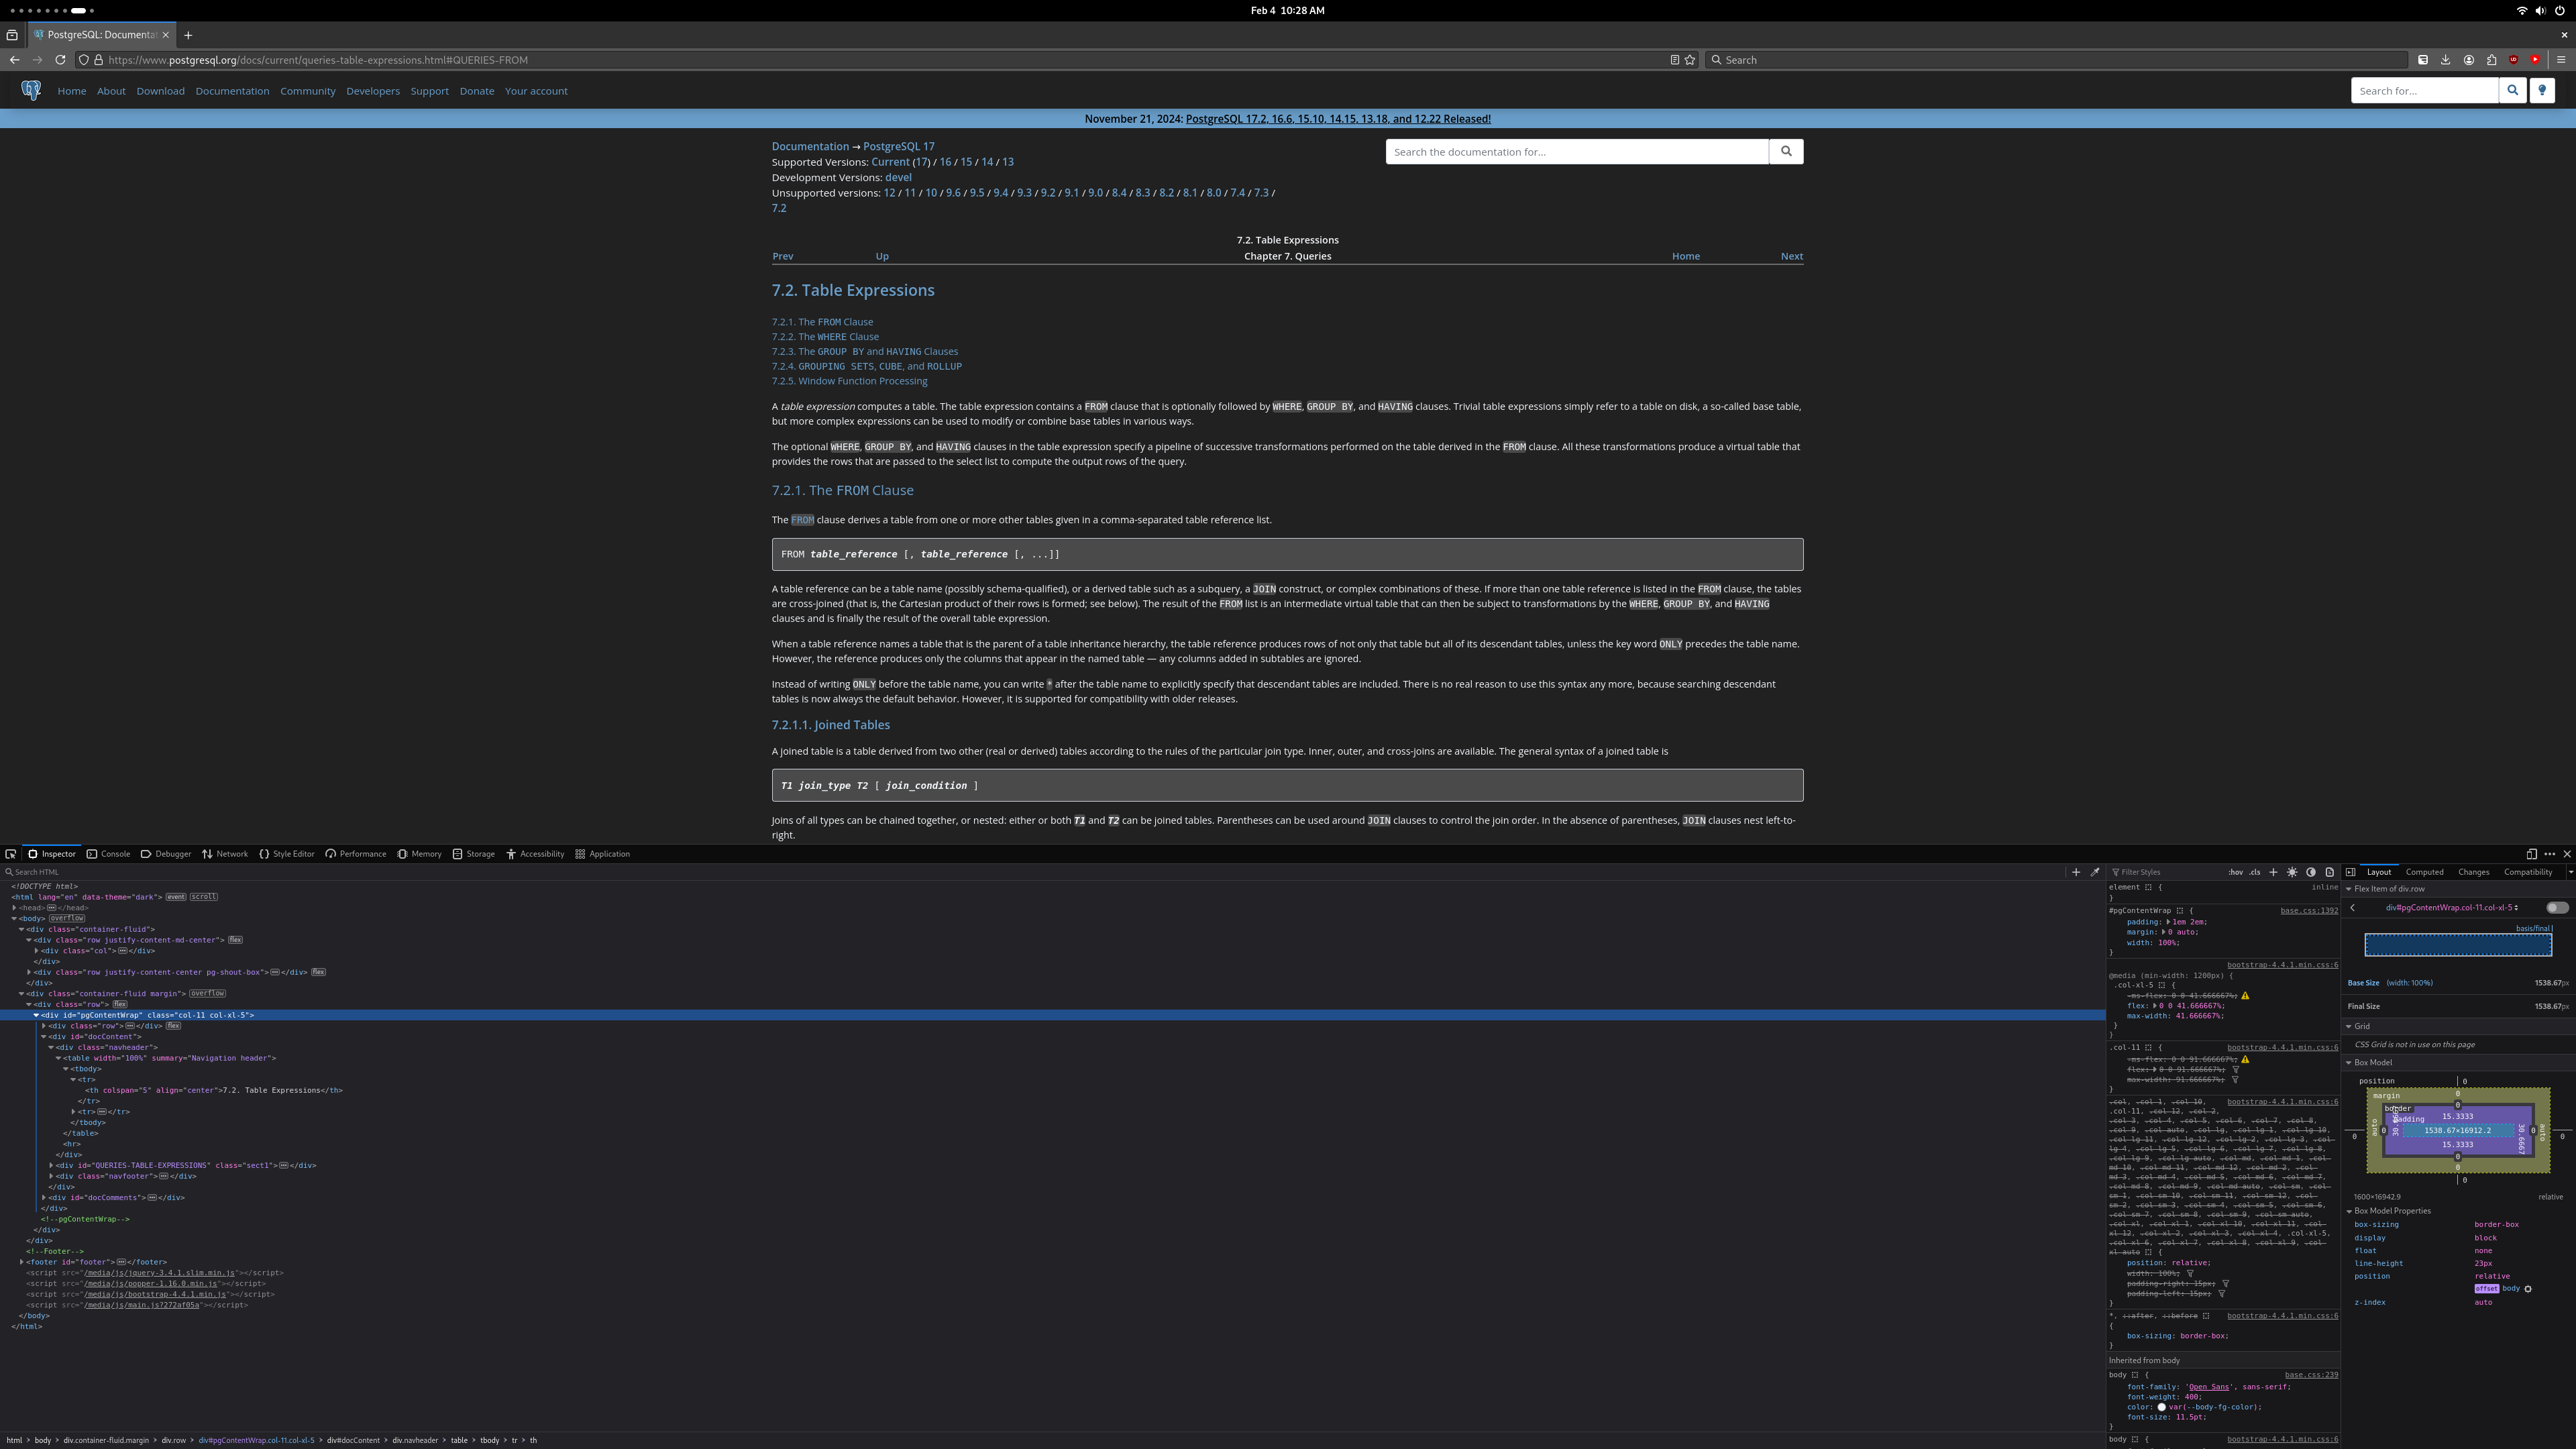2576x1449 pixels.
Task: Toggle the .cls classes panel
Action: click(x=2255, y=872)
